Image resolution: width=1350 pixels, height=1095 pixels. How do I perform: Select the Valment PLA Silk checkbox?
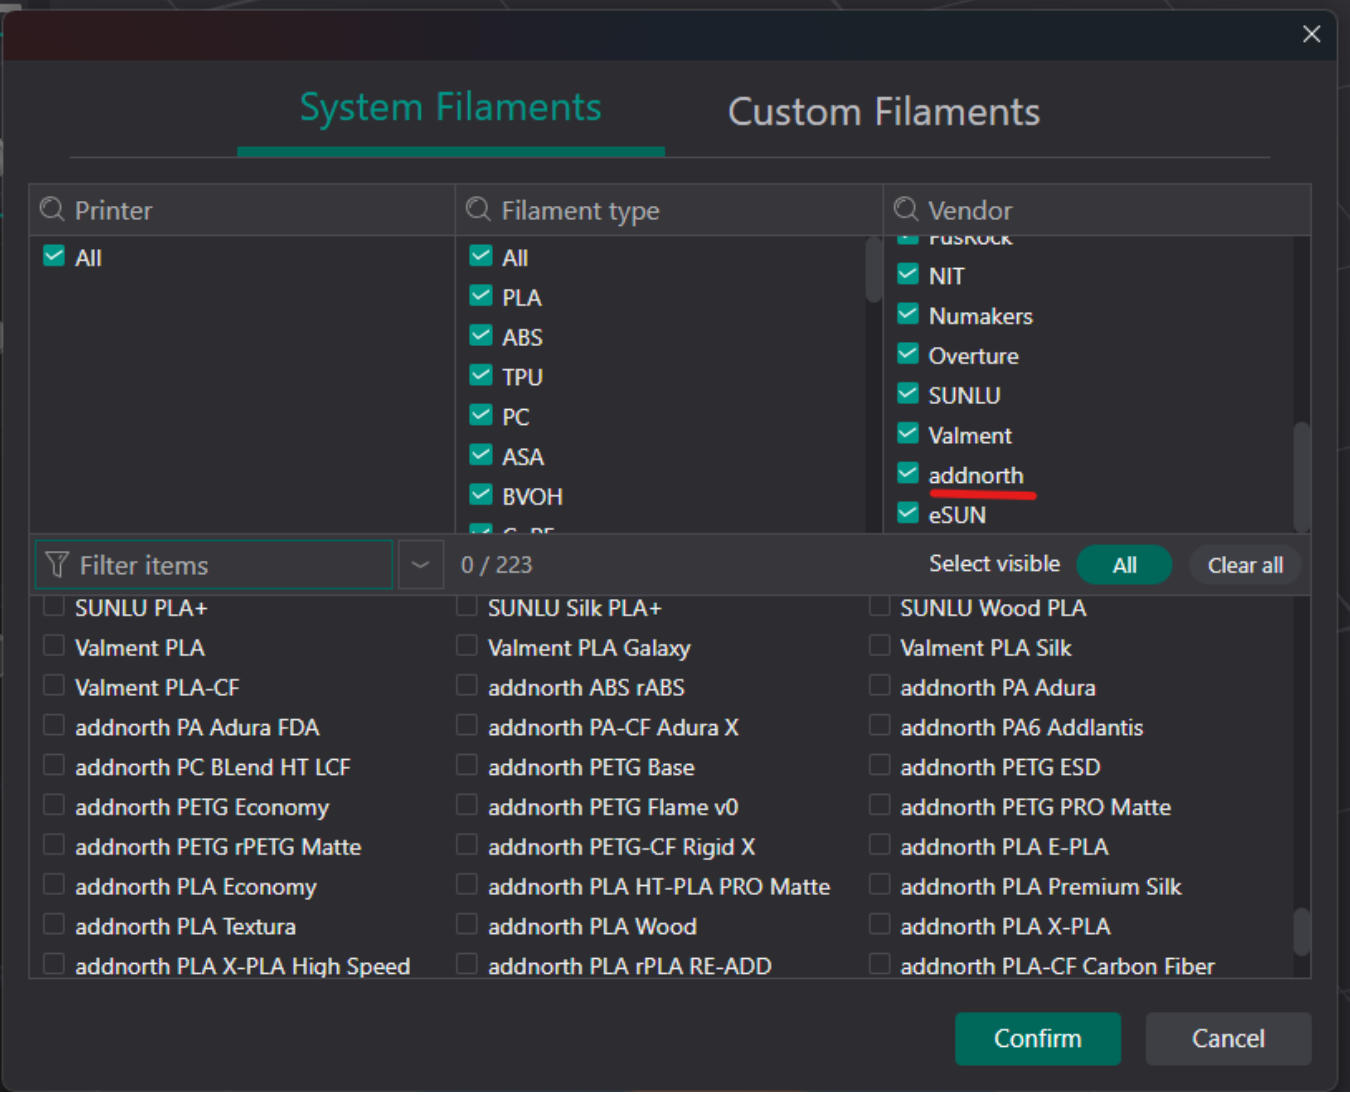click(880, 646)
